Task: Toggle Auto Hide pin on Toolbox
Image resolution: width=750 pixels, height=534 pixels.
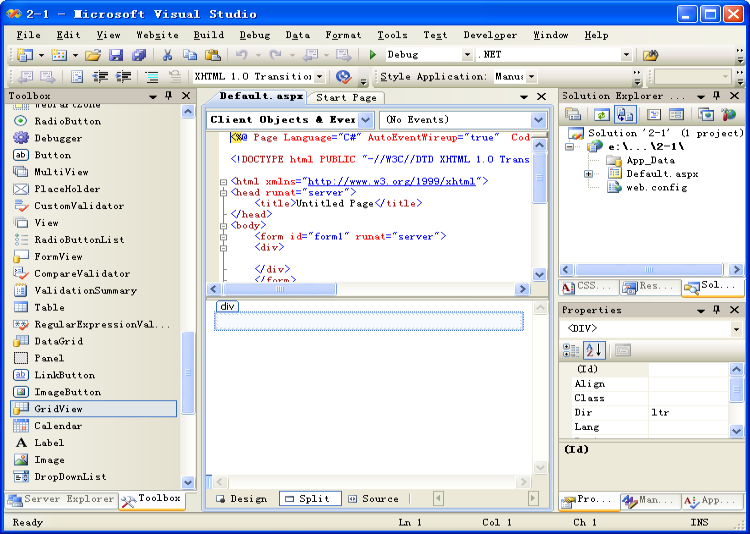Action: [168, 96]
